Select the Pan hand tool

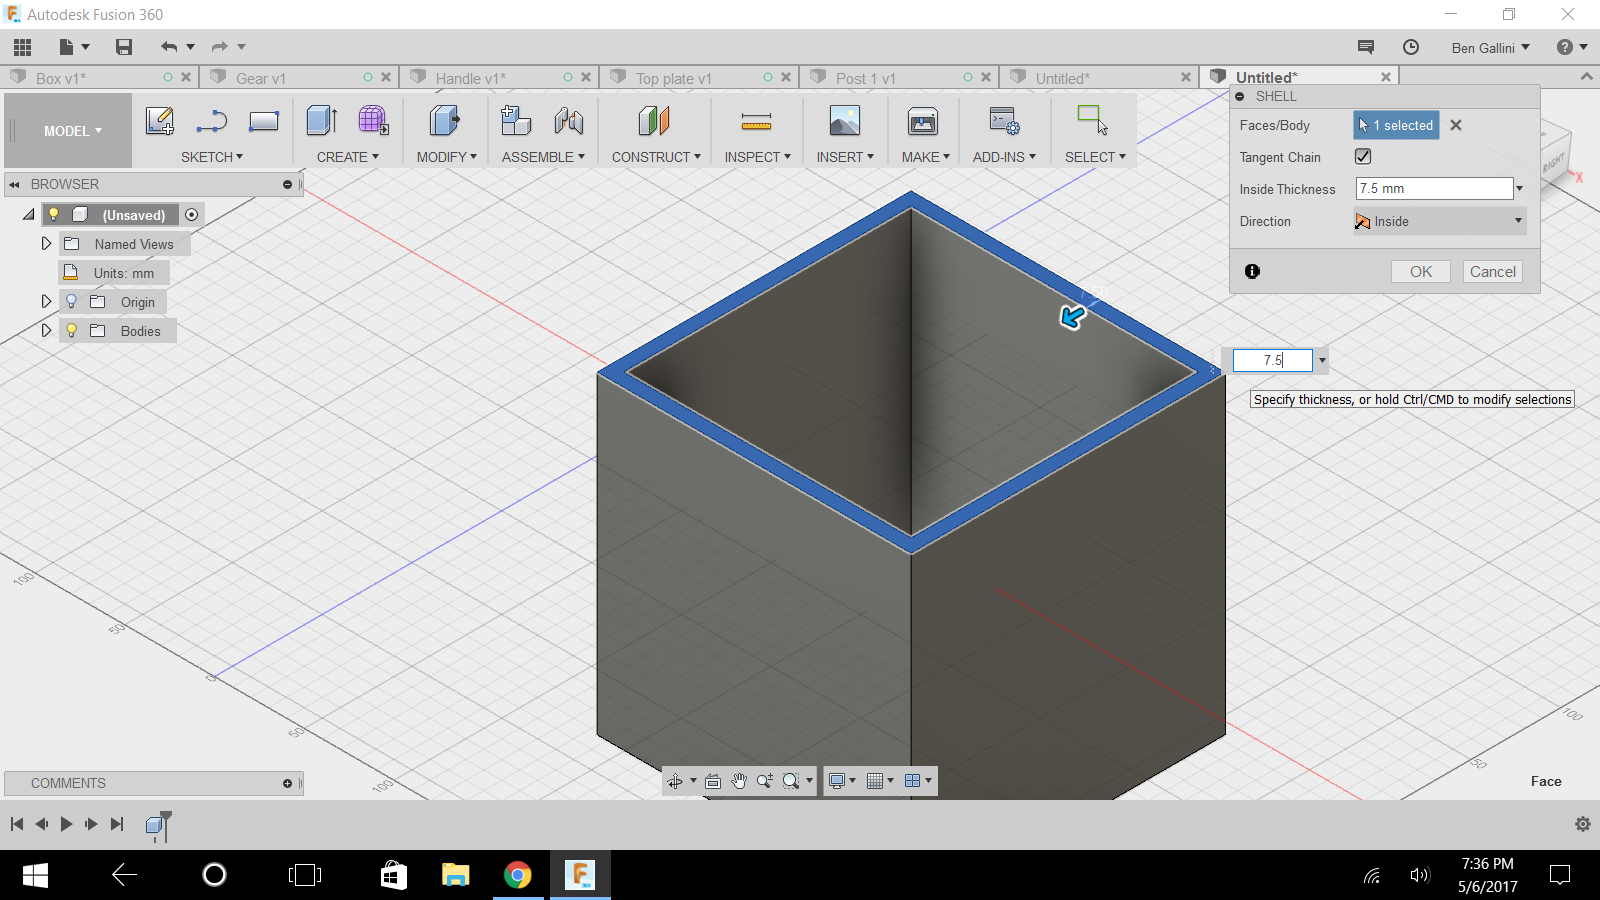(x=739, y=781)
